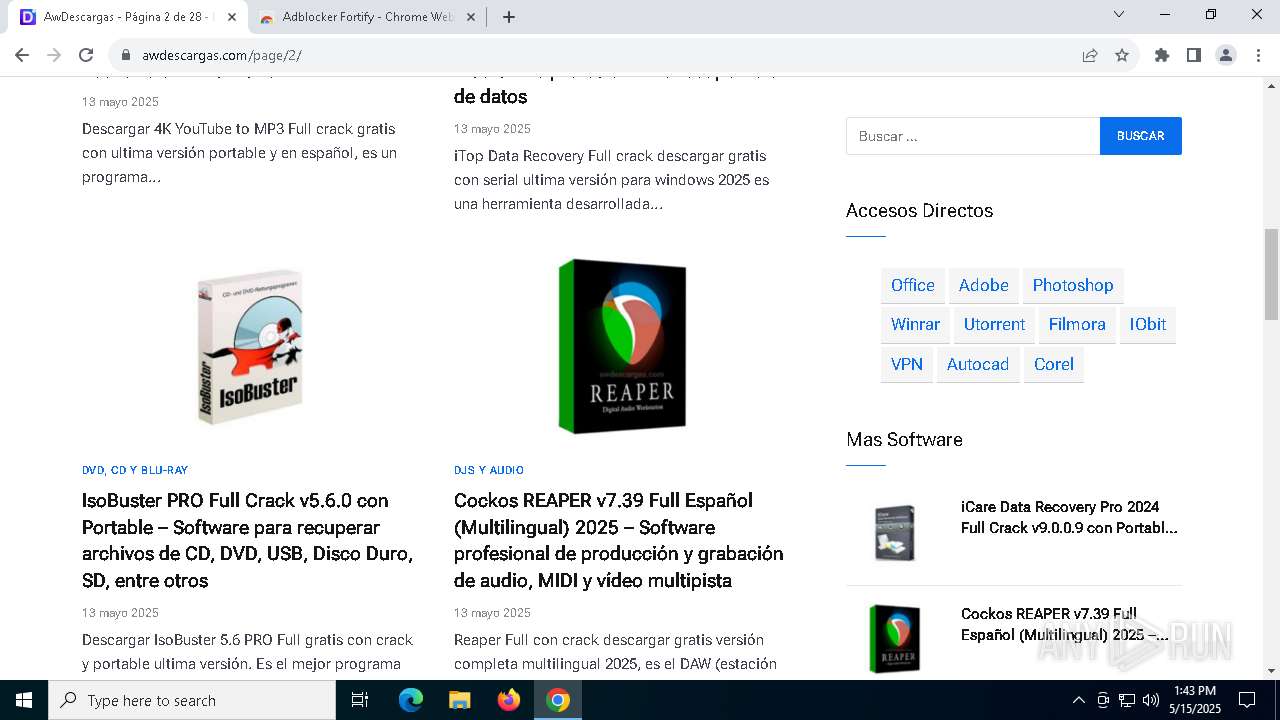Open a new browser tab
This screenshot has height=720, width=1280.
(x=509, y=17)
